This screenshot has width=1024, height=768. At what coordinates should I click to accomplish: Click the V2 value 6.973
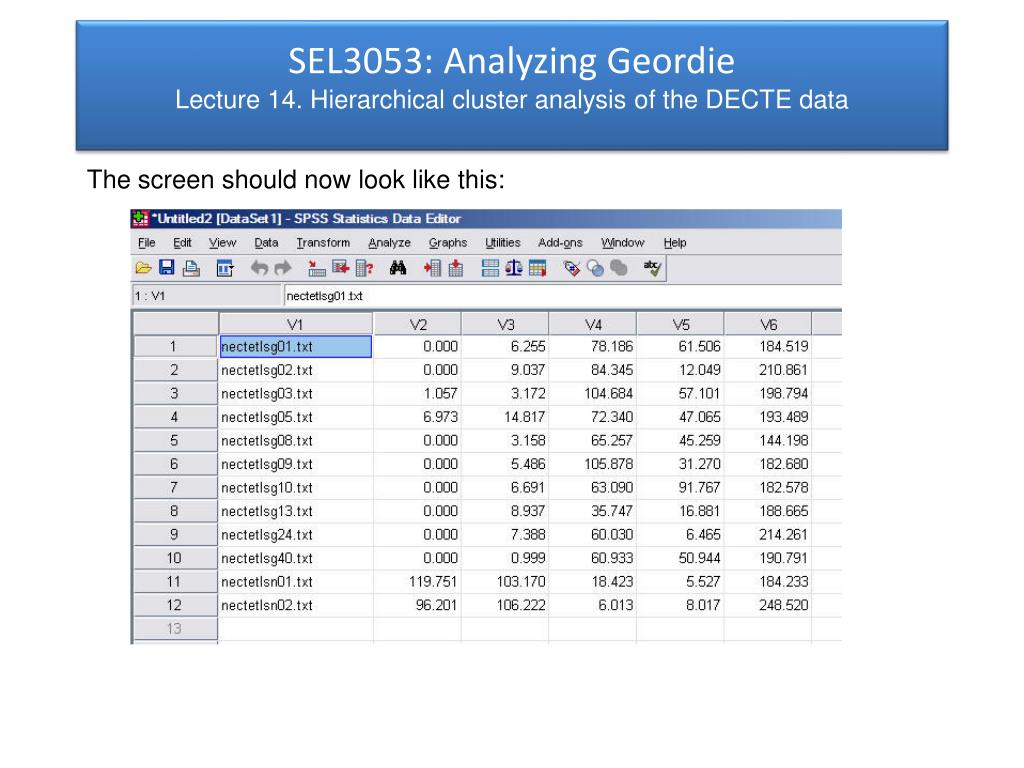(417, 417)
